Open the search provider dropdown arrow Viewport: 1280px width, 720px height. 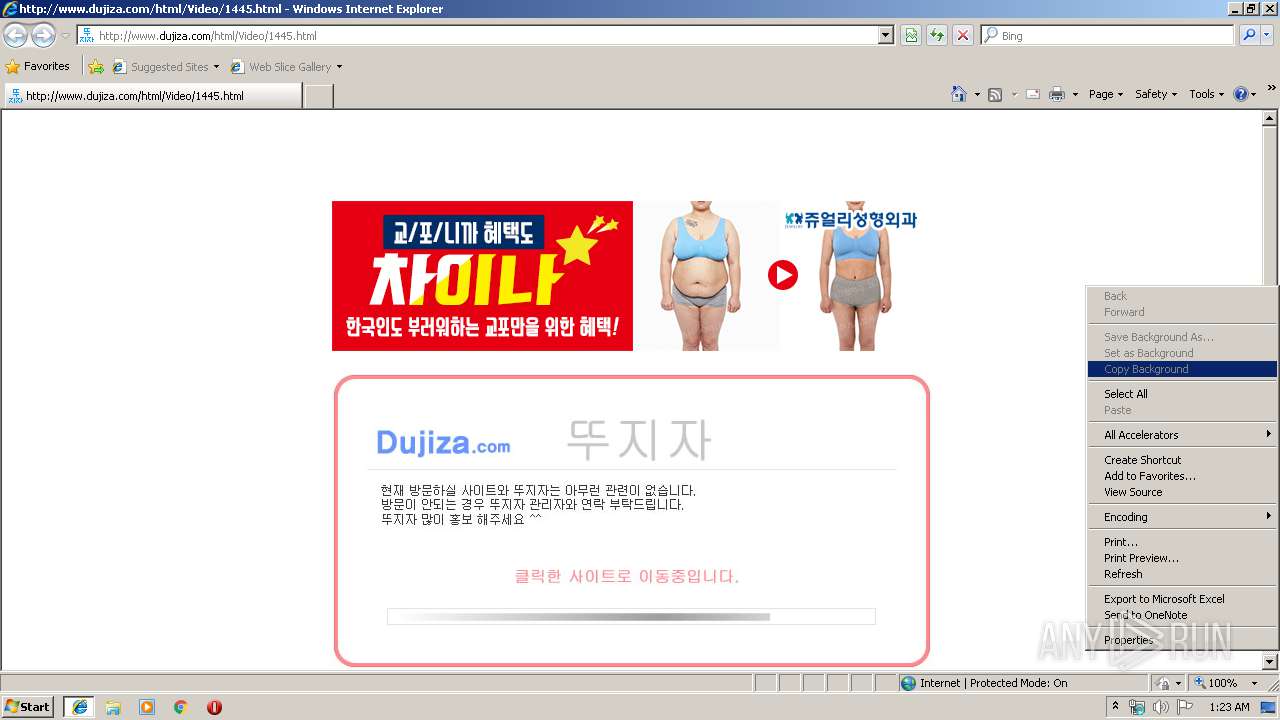click(1268, 36)
